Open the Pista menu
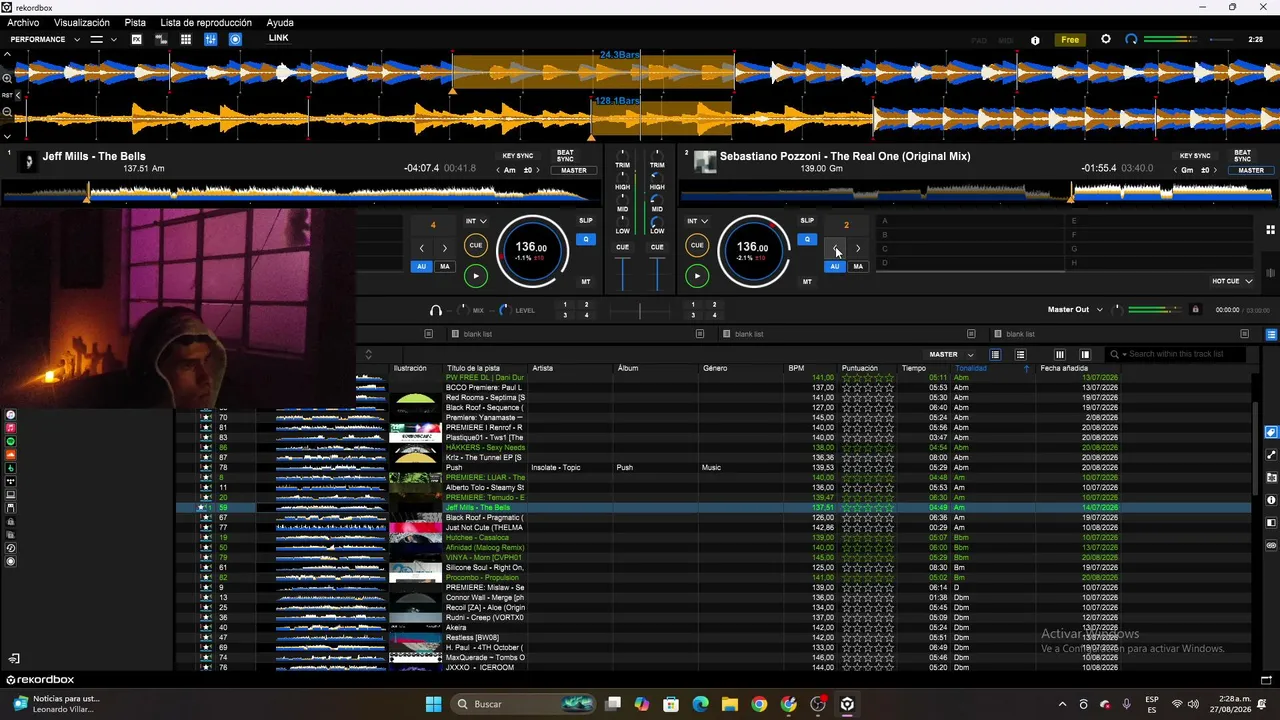1280x720 pixels. (x=135, y=22)
